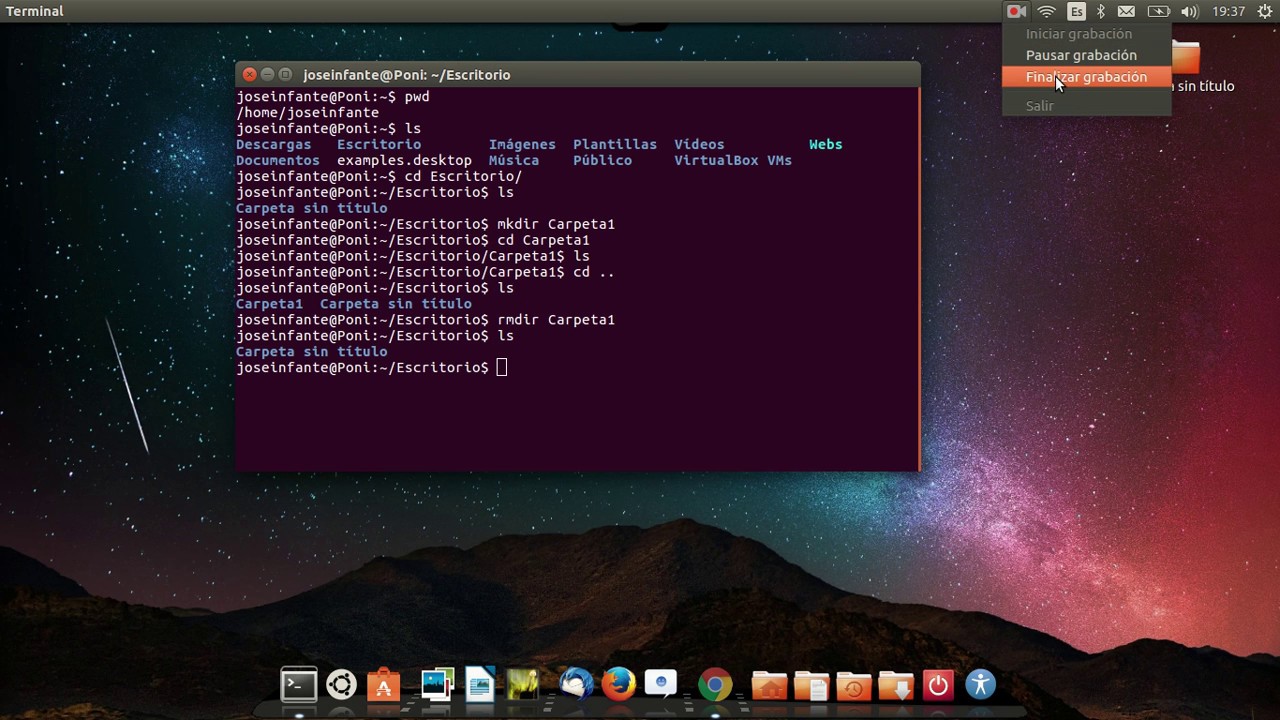This screenshot has width=1280, height=720.
Task: Launch LibreOffice Writer from the dock
Action: point(480,685)
